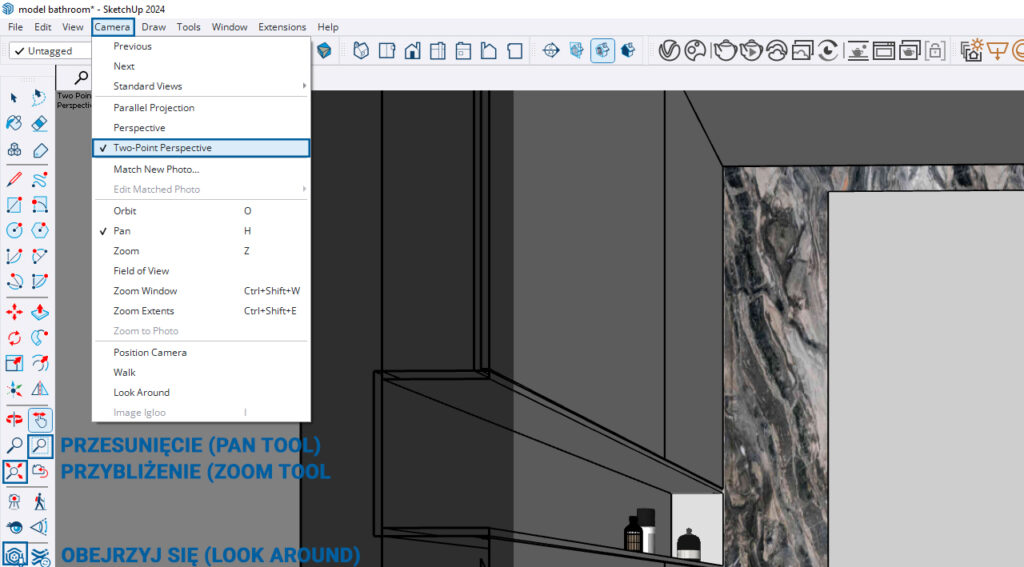The width and height of the screenshot is (1024, 567).
Task: Select the Eraser tool in left toolbar
Action: [x=40, y=124]
